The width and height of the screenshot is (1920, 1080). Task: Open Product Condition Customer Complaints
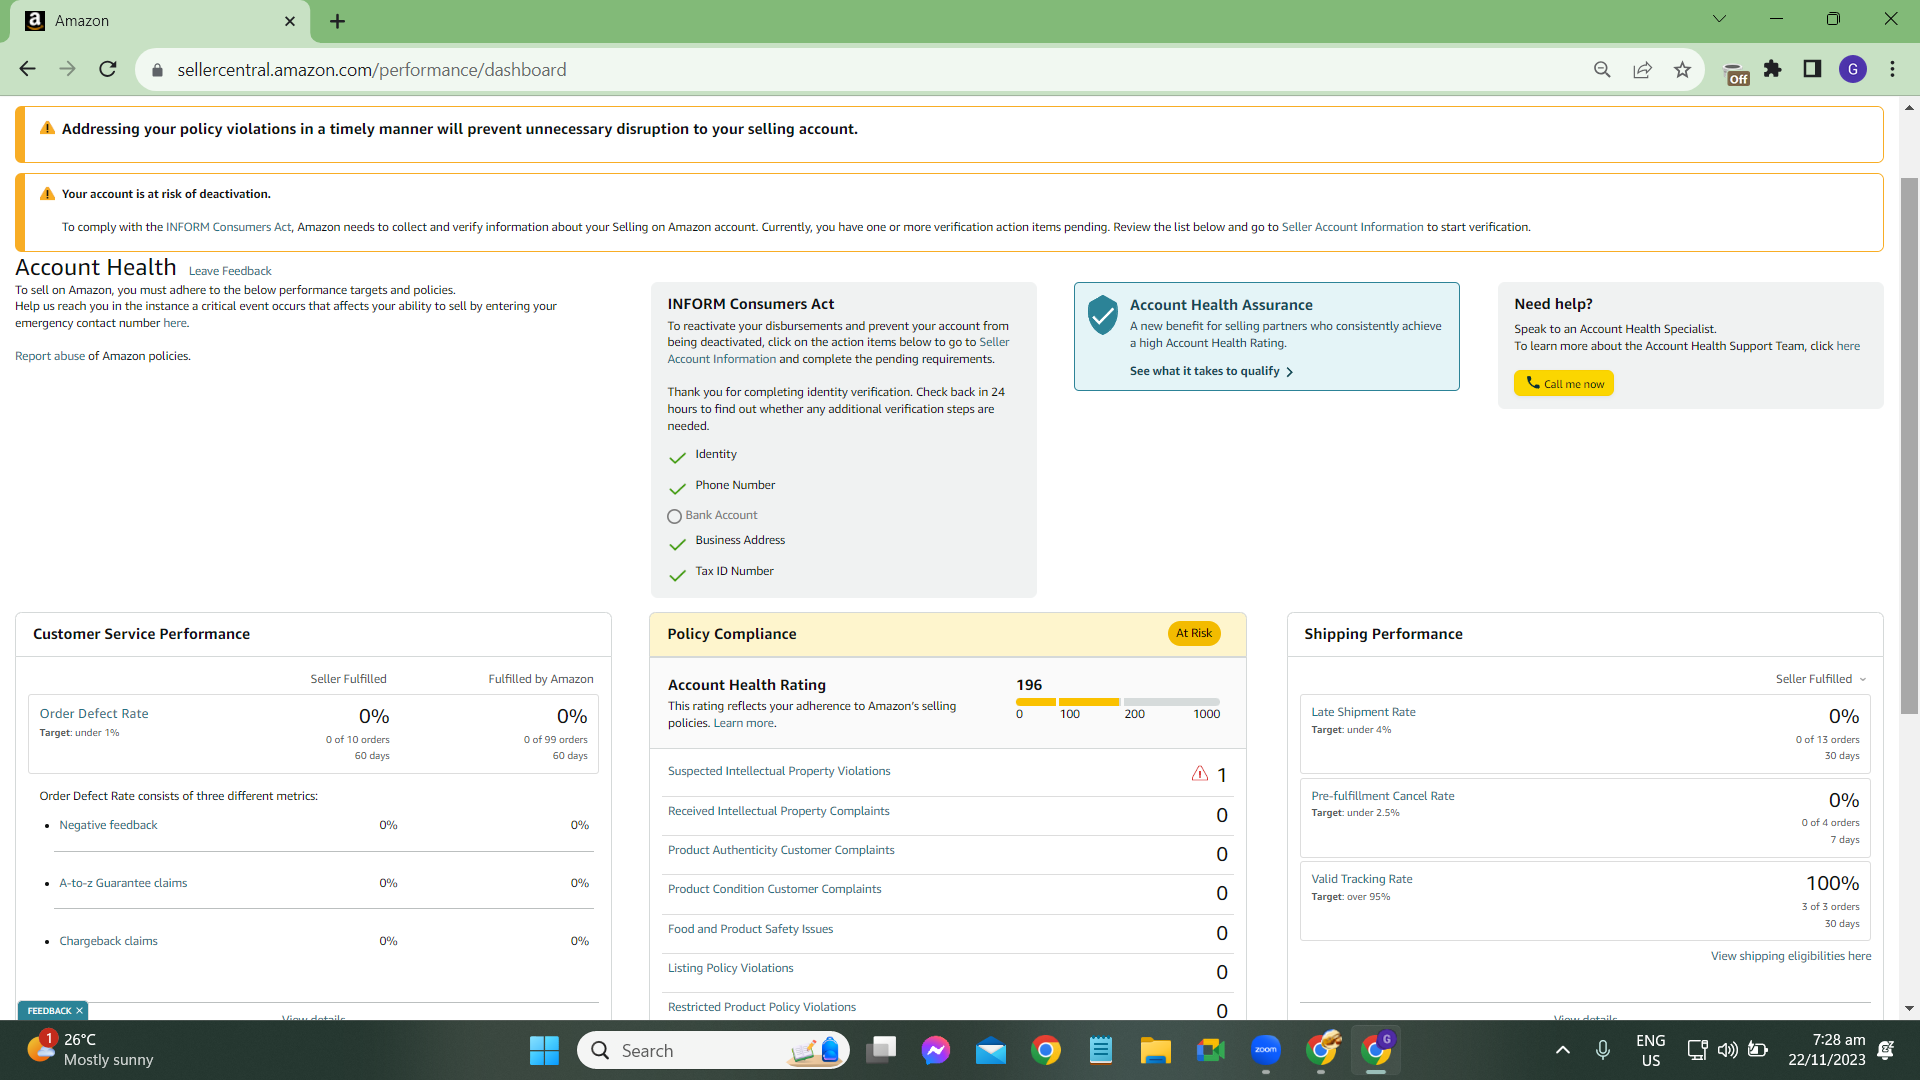[774, 889]
